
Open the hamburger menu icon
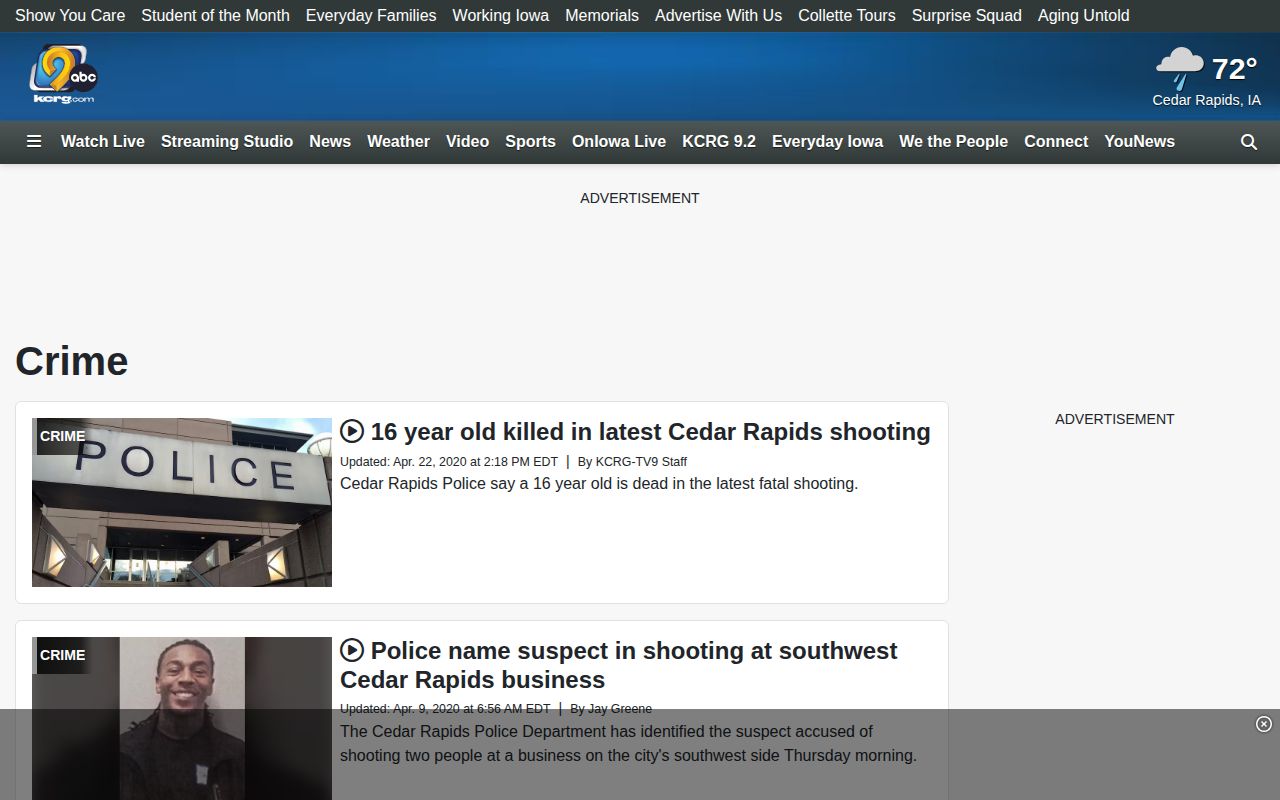[x=34, y=142]
